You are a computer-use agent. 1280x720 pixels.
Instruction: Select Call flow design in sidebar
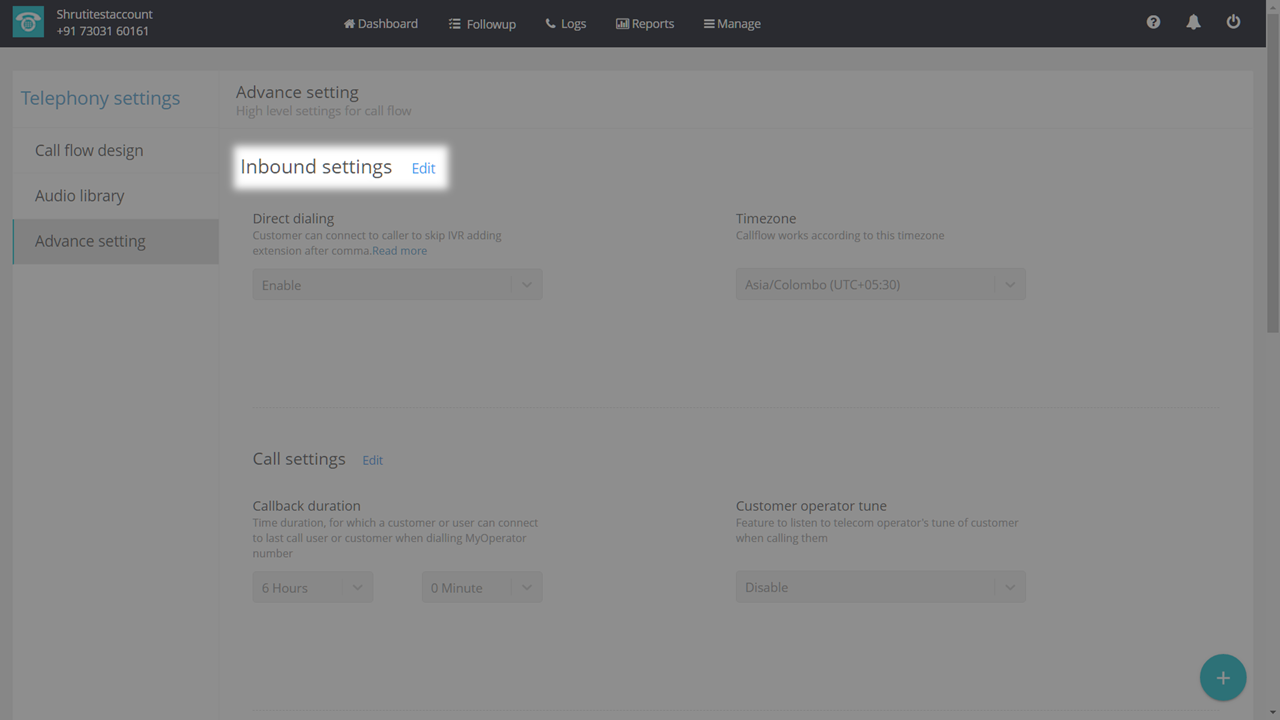point(89,150)
